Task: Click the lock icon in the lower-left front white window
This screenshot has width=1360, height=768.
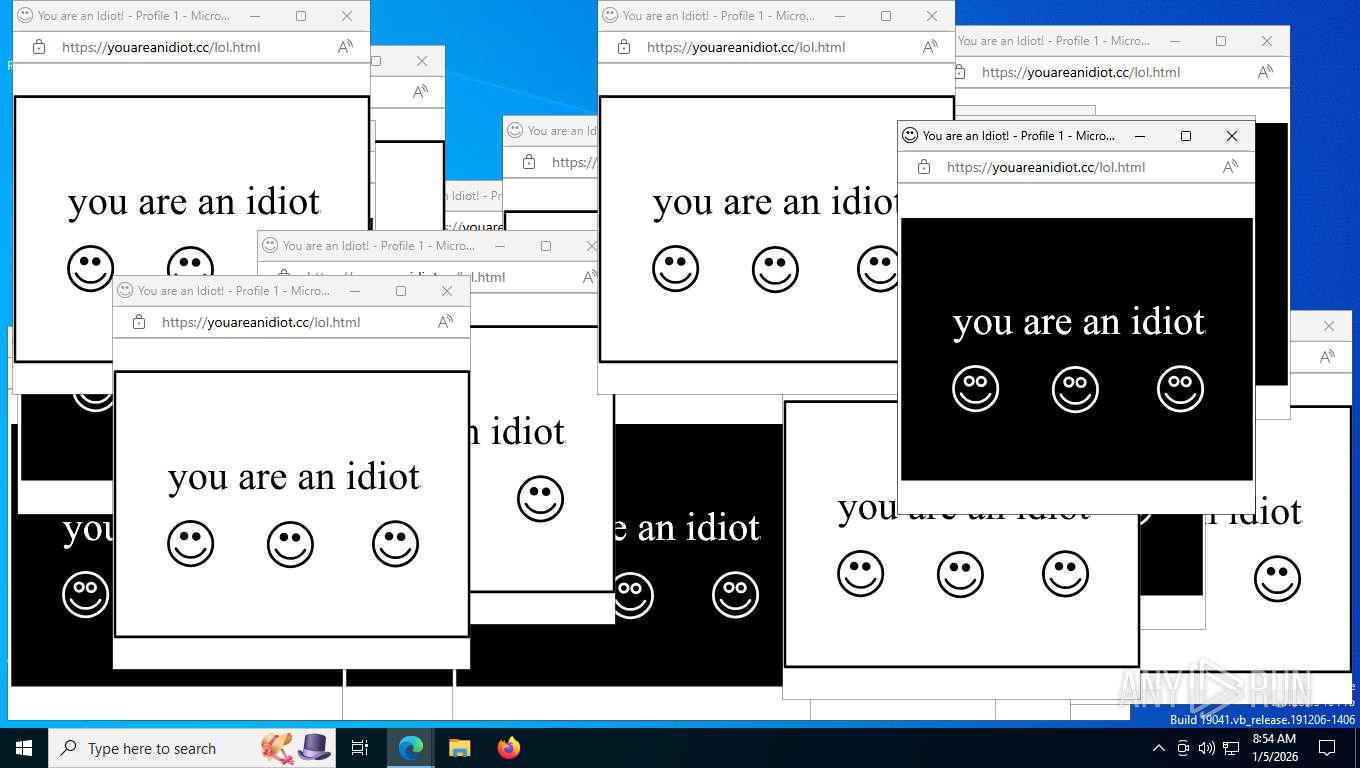Action: click(x=139, y=322)
